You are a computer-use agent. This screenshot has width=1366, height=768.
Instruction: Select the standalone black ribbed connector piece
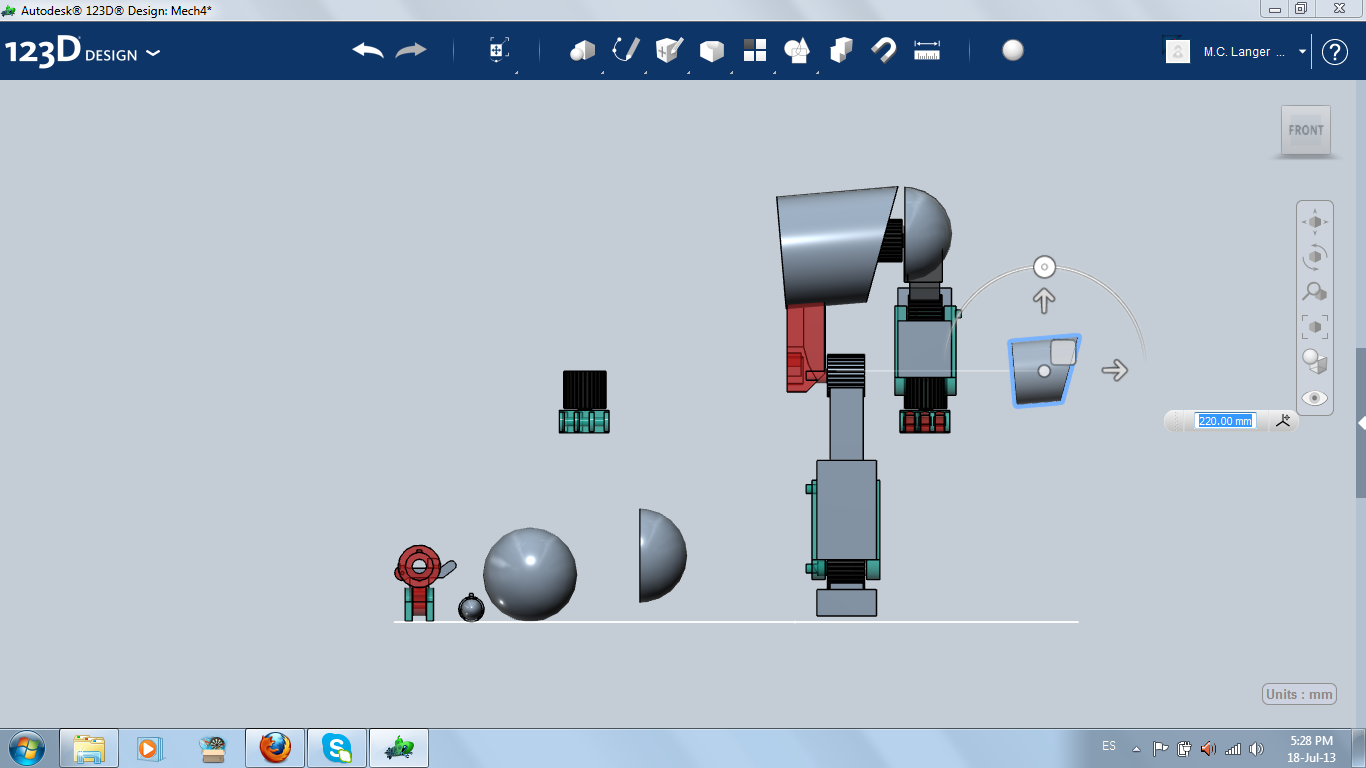(584, 401)
